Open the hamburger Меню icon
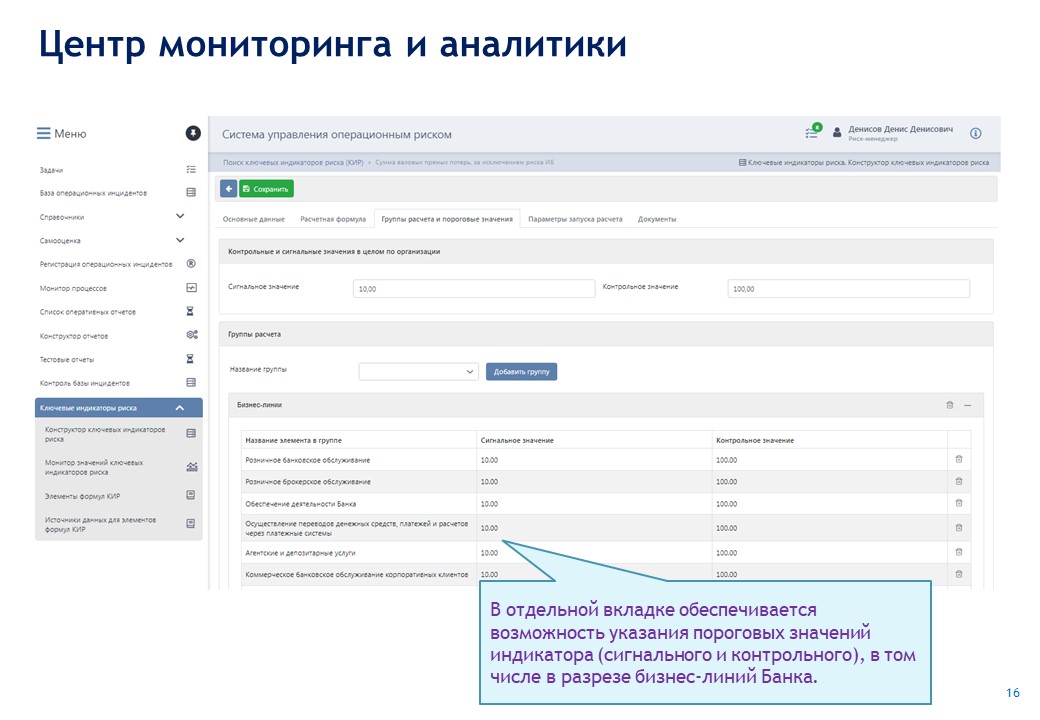The width and height of the screenshot is (1040, 720). click(43, 133)
